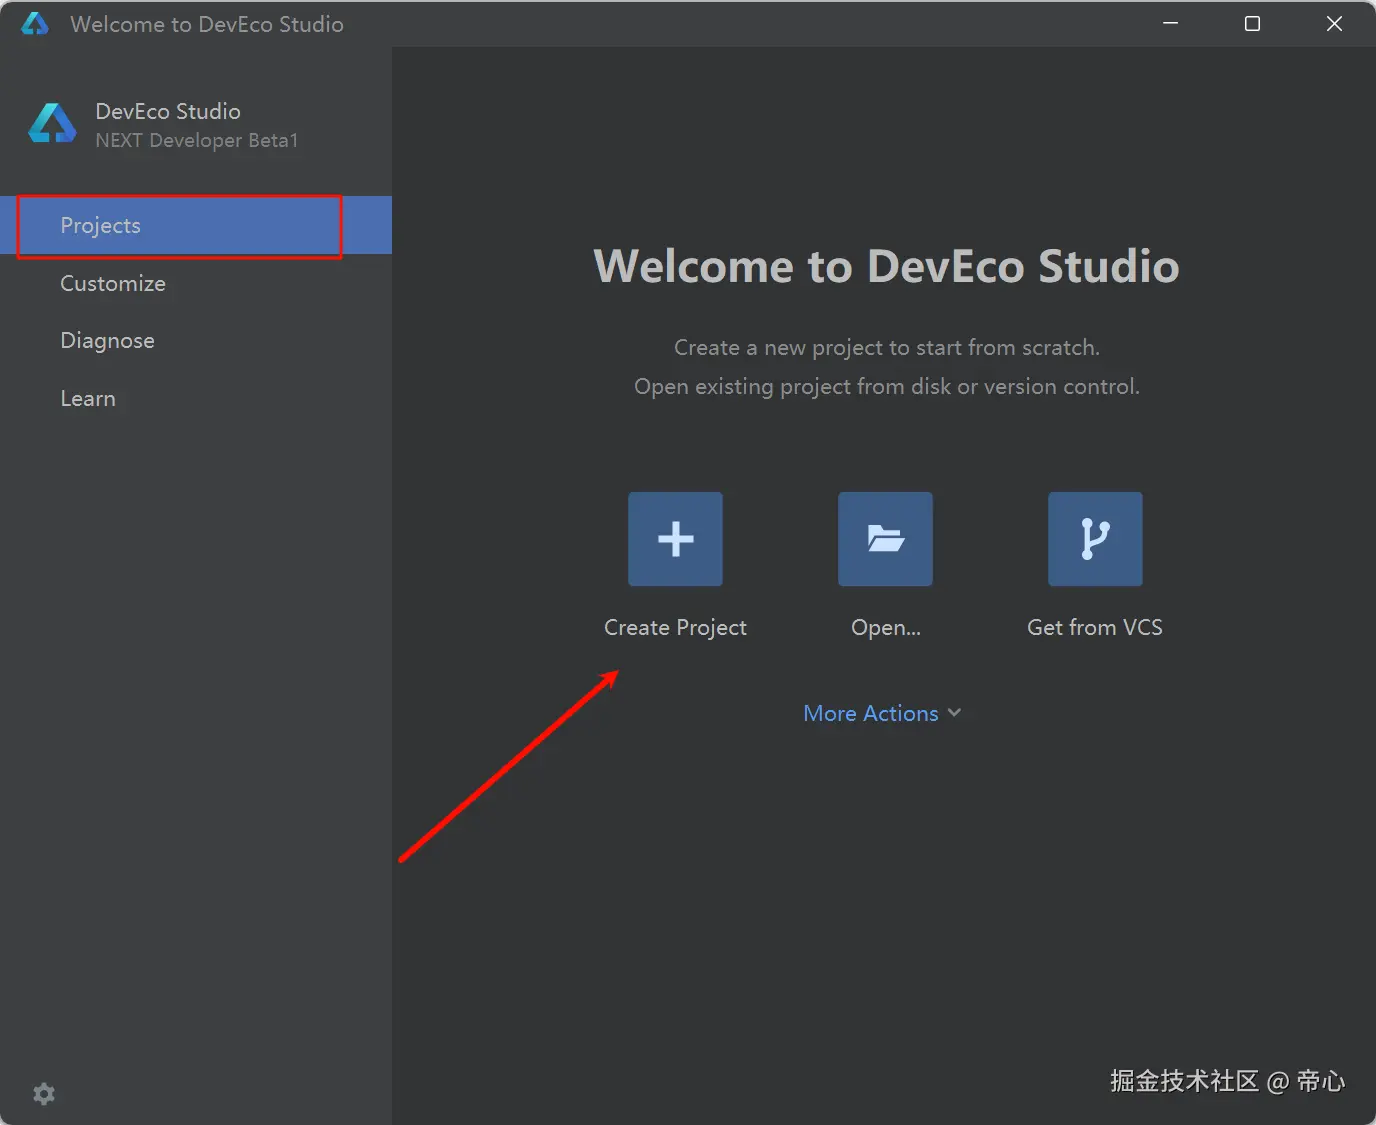Click the Create Project plus icon
1376x1125 pixels.
(675, 539)
